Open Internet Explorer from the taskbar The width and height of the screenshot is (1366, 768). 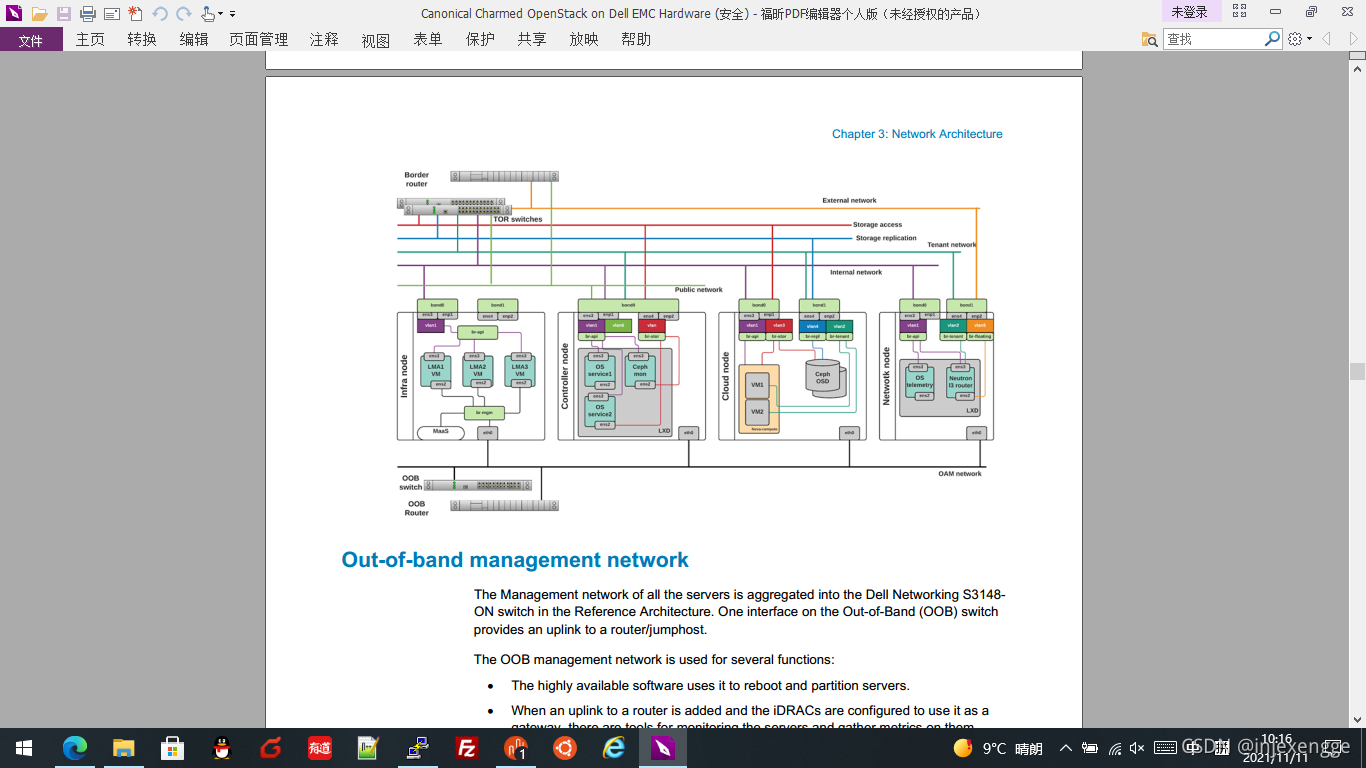[x=613, y=748]
